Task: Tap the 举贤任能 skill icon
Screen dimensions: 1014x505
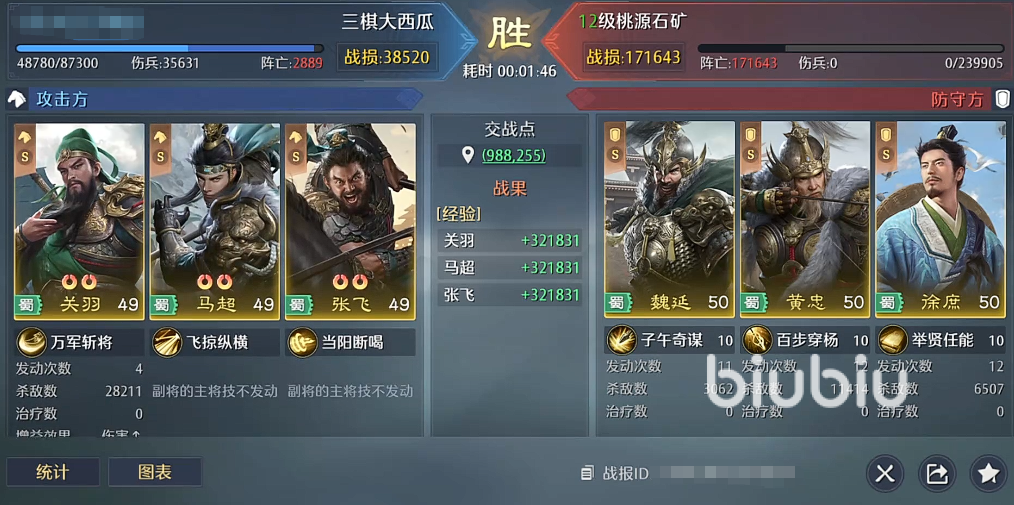Action: tap(892, 340)
